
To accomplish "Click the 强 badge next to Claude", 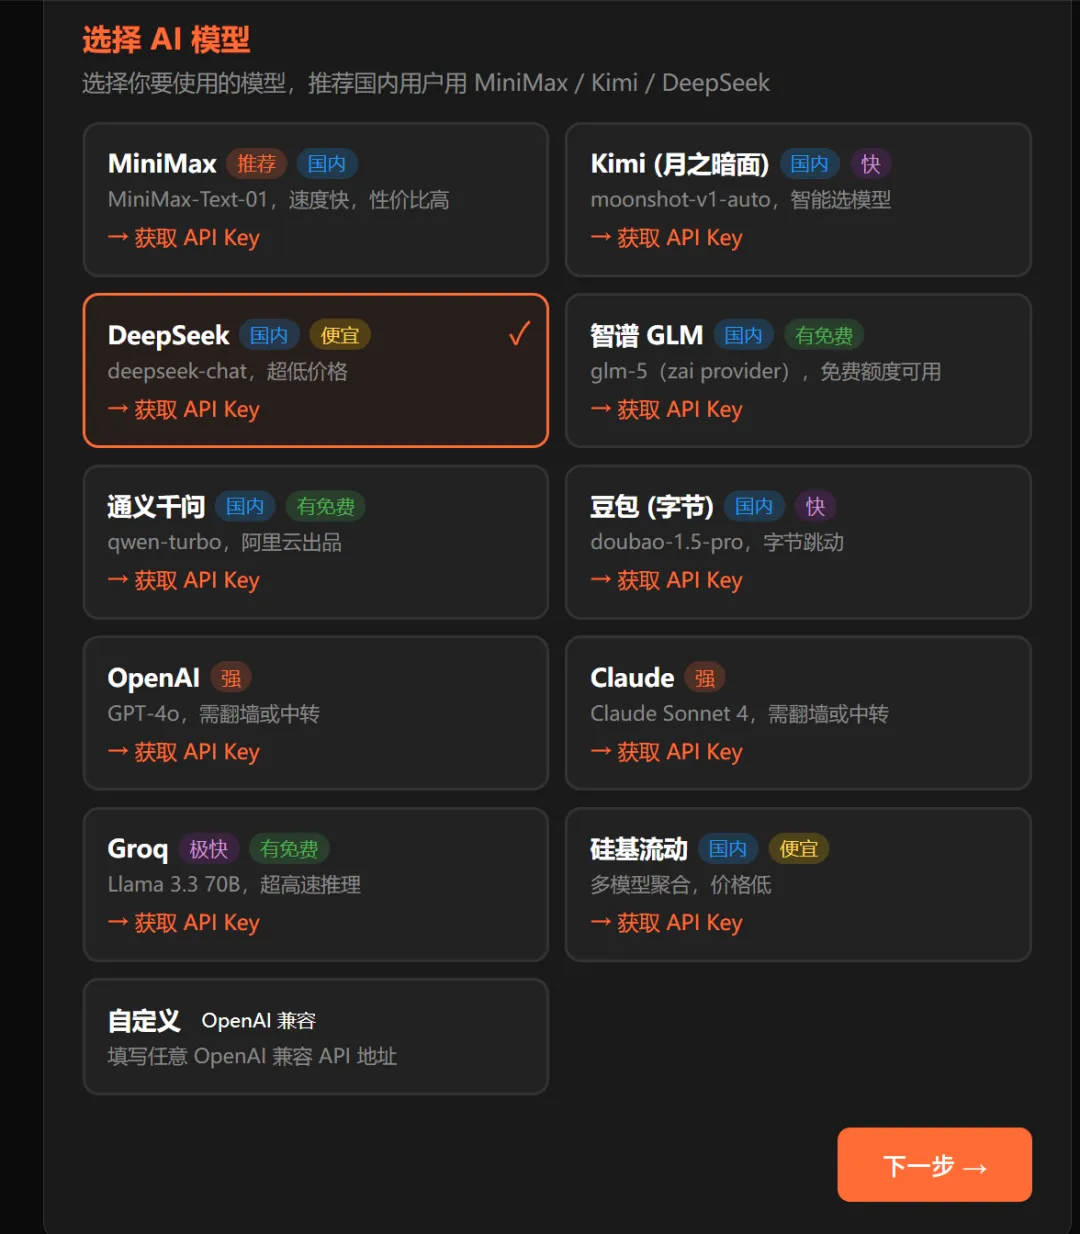I will [x=705, y=678].
